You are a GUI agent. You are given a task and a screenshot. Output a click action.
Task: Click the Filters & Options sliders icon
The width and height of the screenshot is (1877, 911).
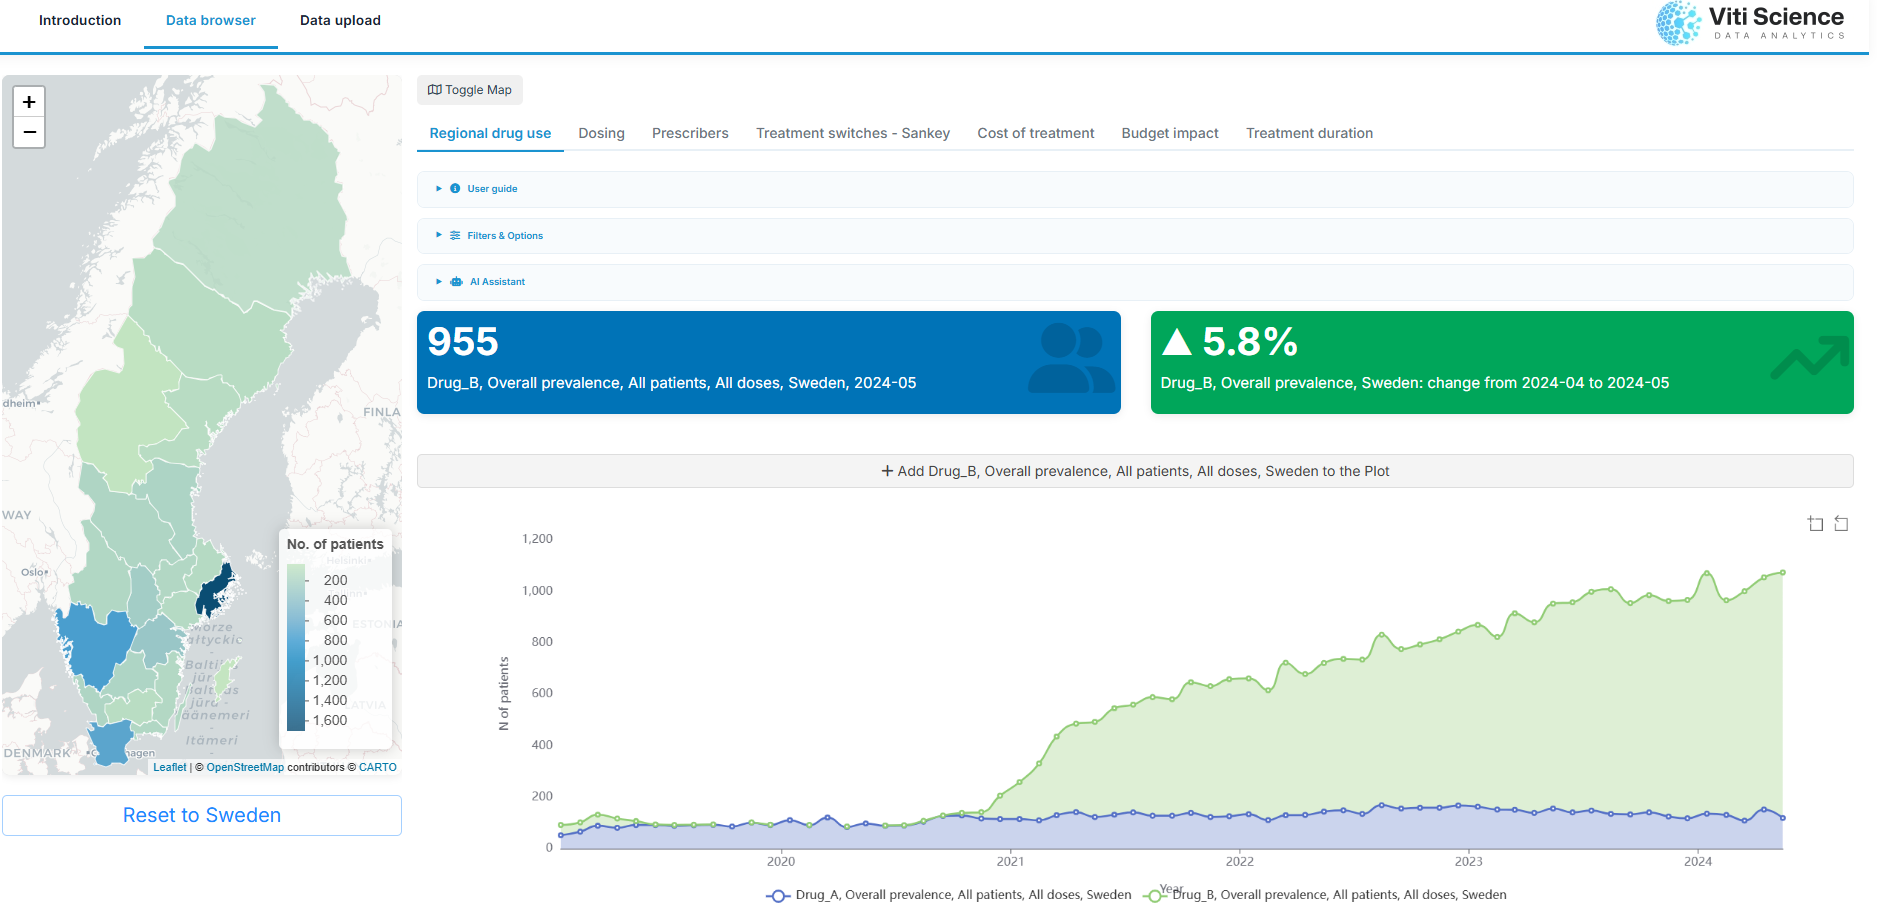[x=455, y=236]
